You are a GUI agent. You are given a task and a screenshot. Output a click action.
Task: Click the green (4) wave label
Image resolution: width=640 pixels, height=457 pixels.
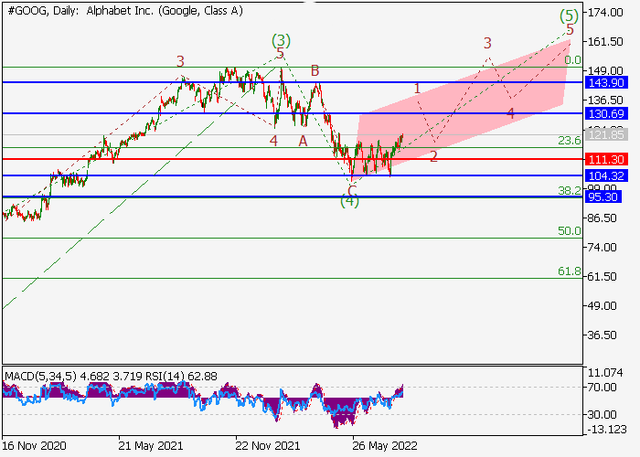click(349, 201)
